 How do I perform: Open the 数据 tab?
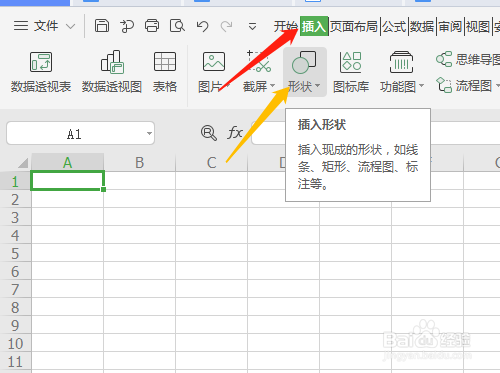click(x=422, y=26)
